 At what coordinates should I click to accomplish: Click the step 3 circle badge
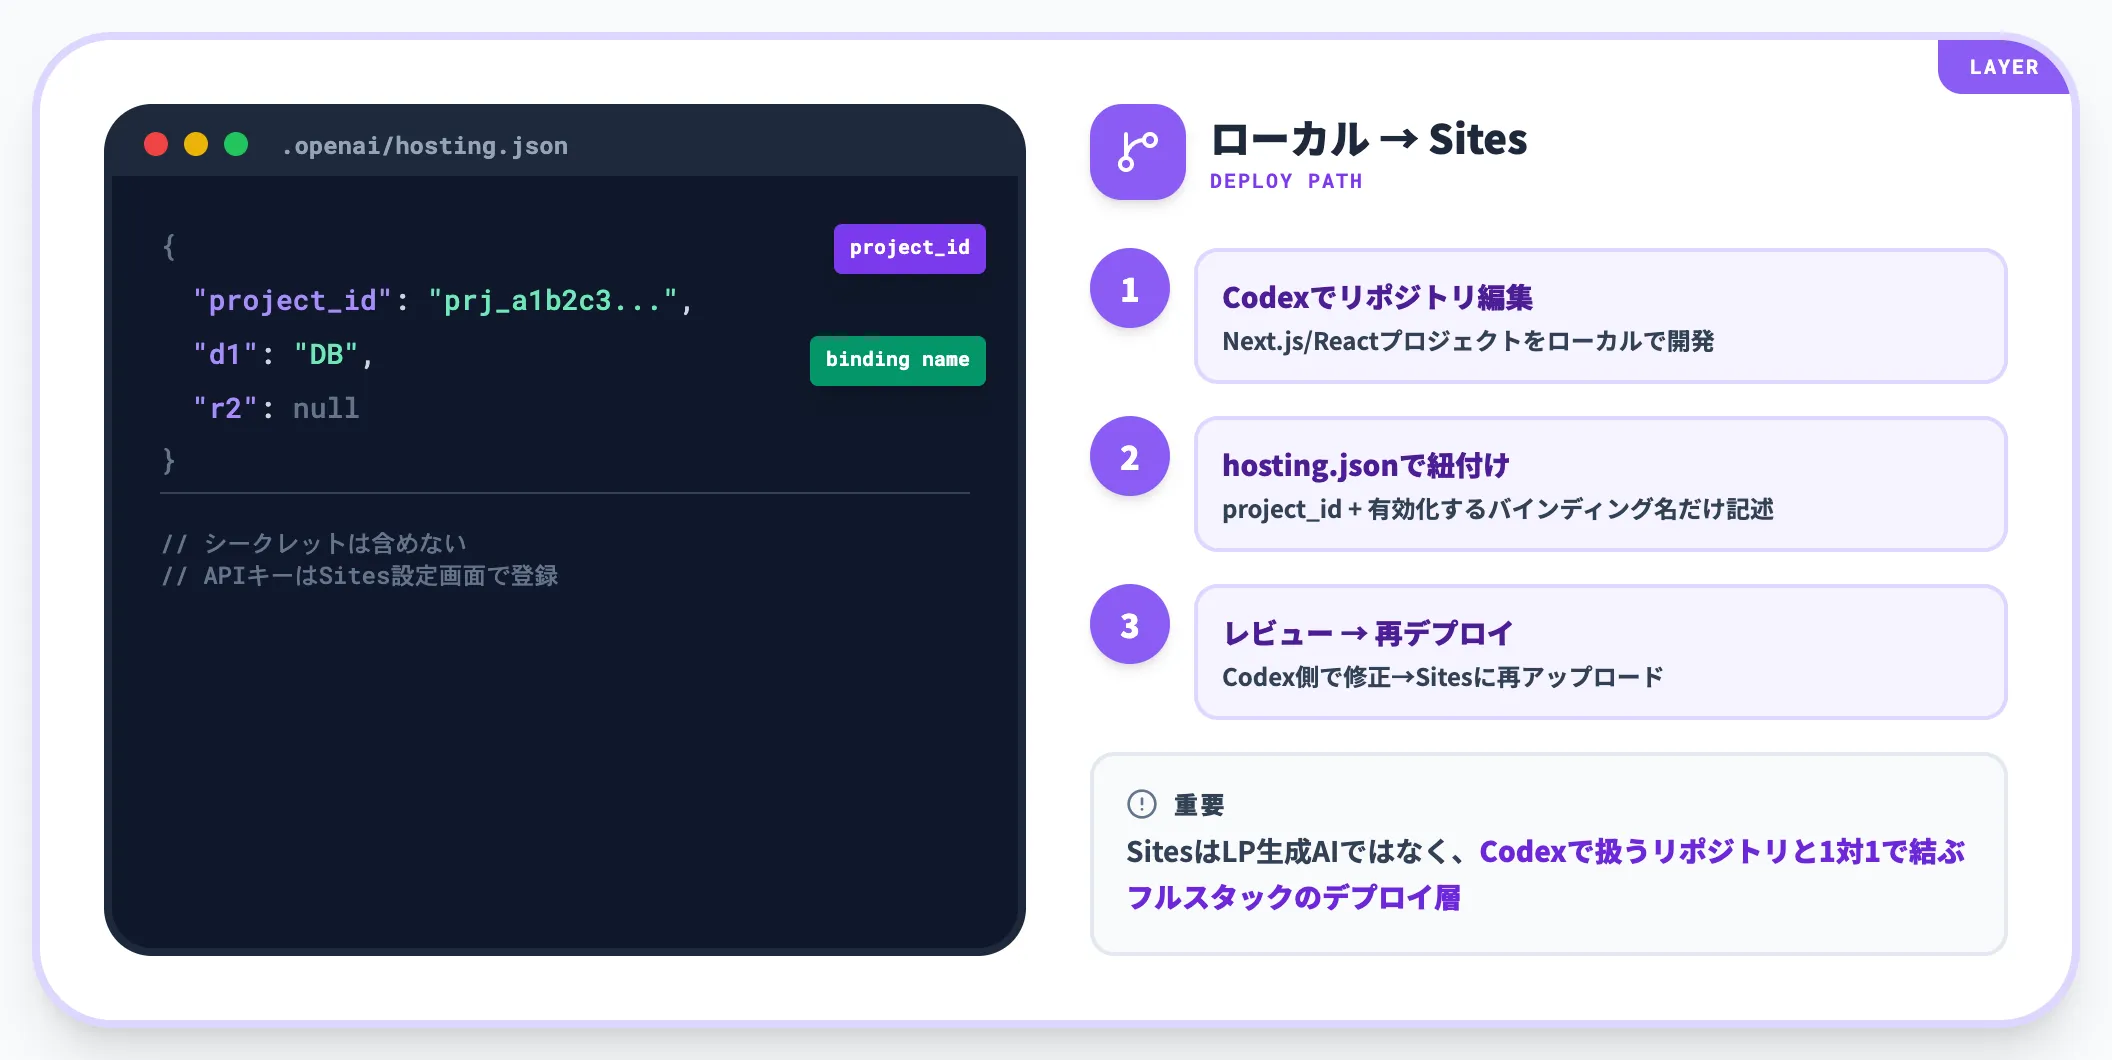[1130, 625]
